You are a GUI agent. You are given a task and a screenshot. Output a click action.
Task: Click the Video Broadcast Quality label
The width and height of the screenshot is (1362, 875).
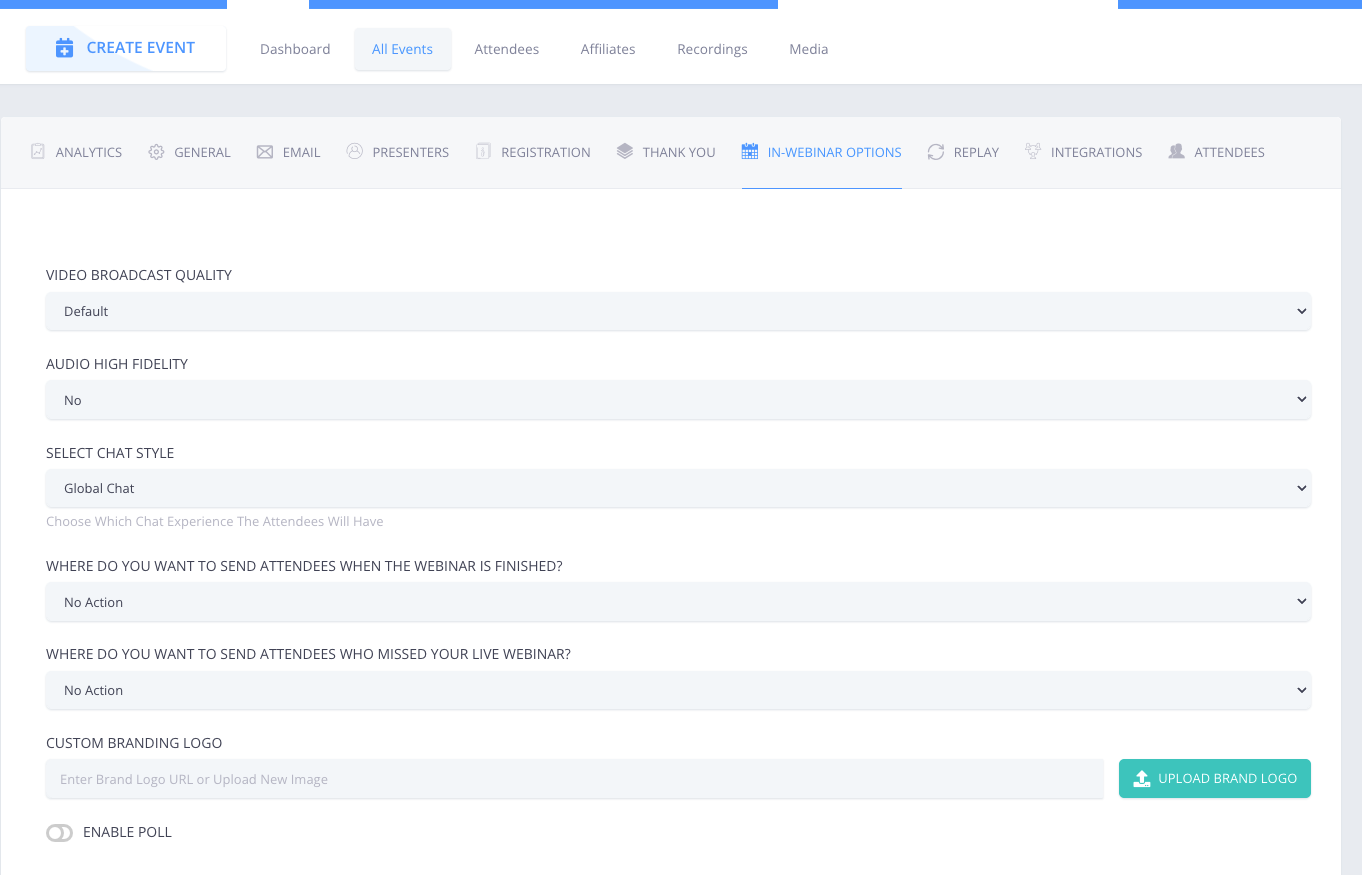tap(139, 275)
